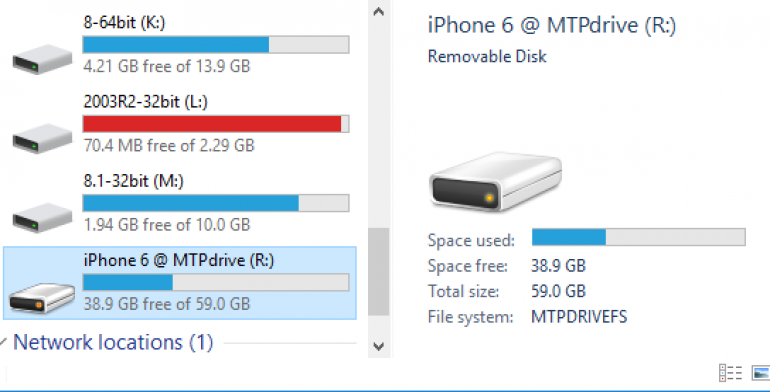Click the MTPDRIVEFS file system value
770x392 pixels.
tap(579, 317)
